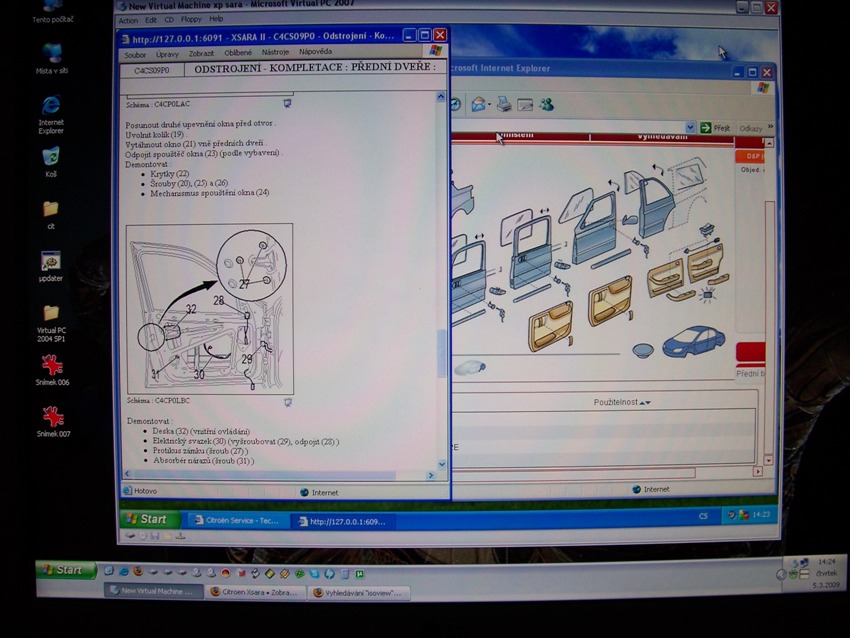This screenshot has width=850, height=638.
Task: Click the document vertical scrollbar thumb
Action: coord(443,352)
